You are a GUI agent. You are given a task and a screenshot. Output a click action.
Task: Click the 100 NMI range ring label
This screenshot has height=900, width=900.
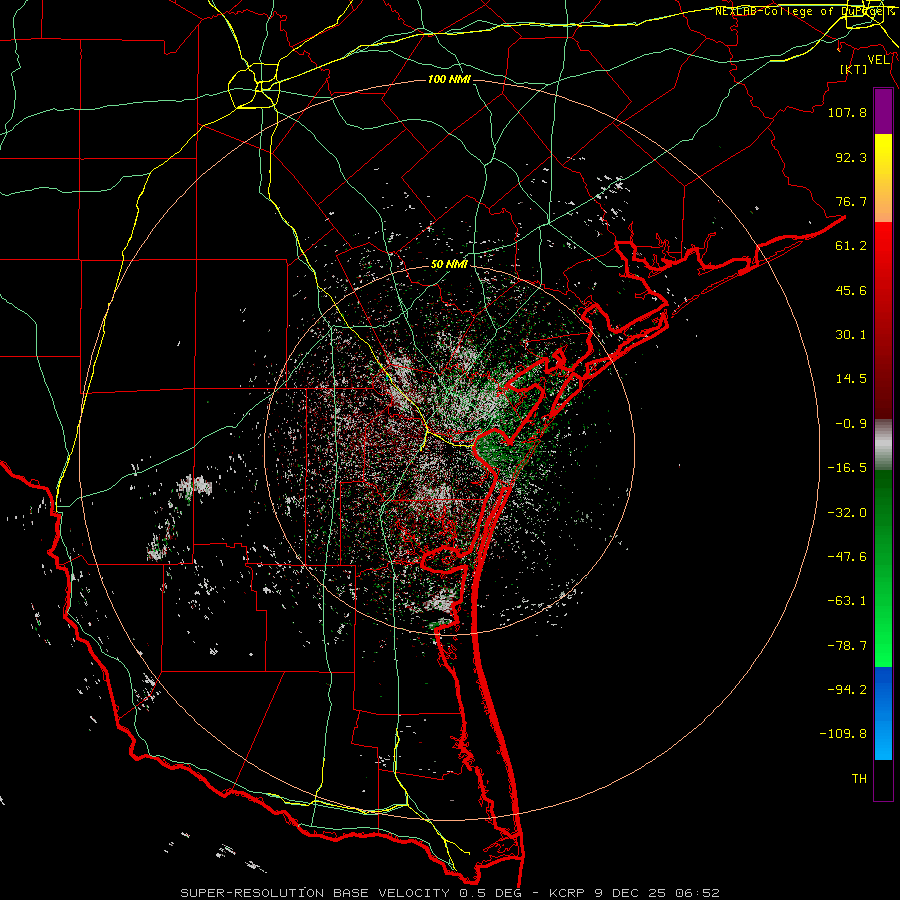[449, 79]
